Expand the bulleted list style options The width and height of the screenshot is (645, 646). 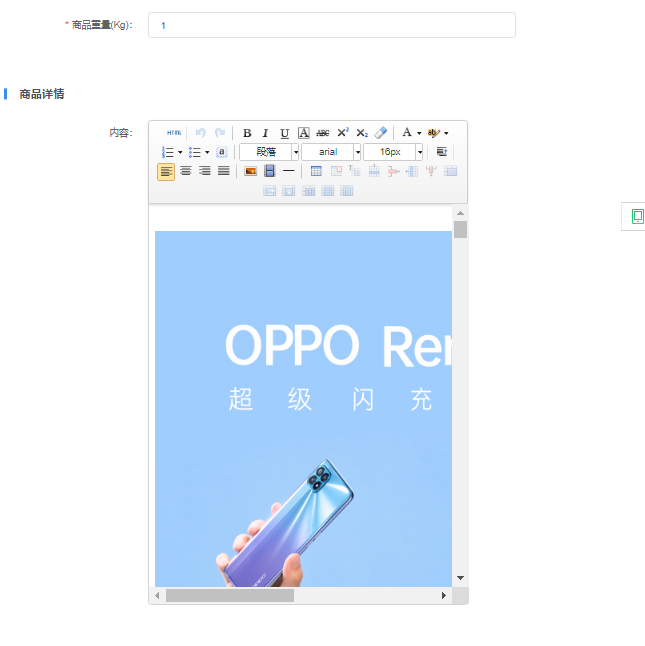(207, 152)
